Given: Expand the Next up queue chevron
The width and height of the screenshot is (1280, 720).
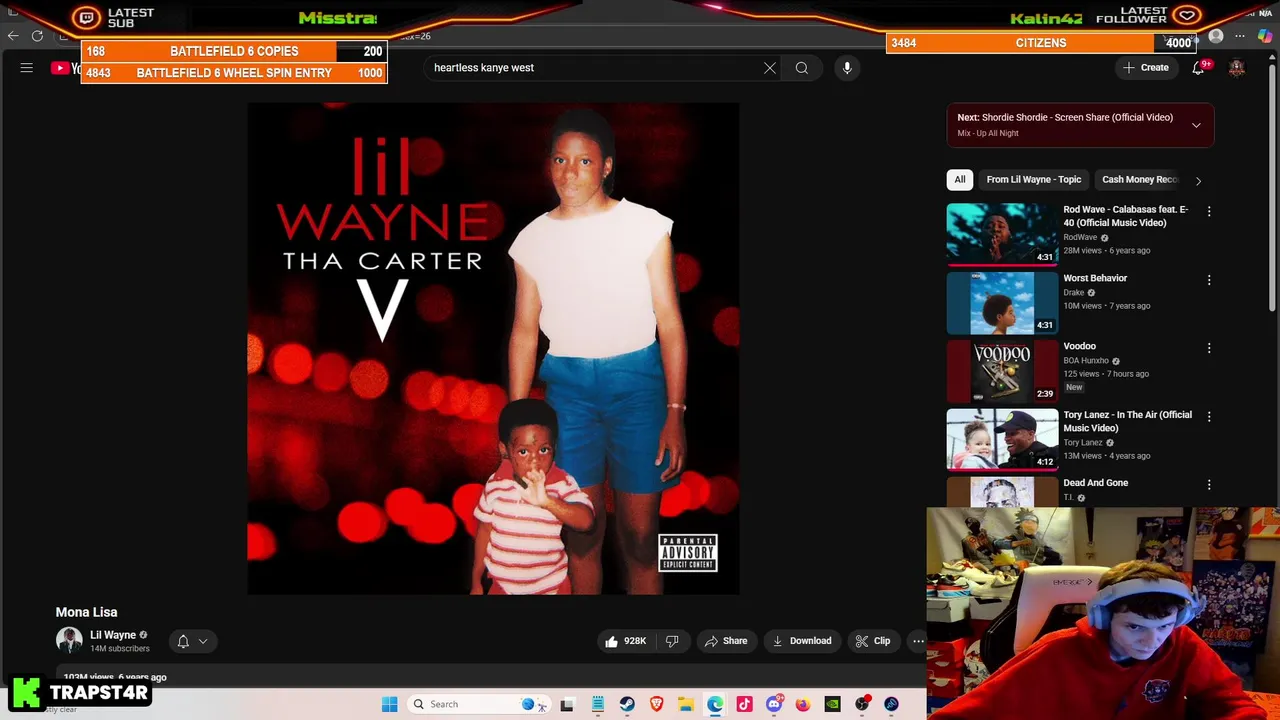Looking at the screenshot, I should [x=1196, y=125].
